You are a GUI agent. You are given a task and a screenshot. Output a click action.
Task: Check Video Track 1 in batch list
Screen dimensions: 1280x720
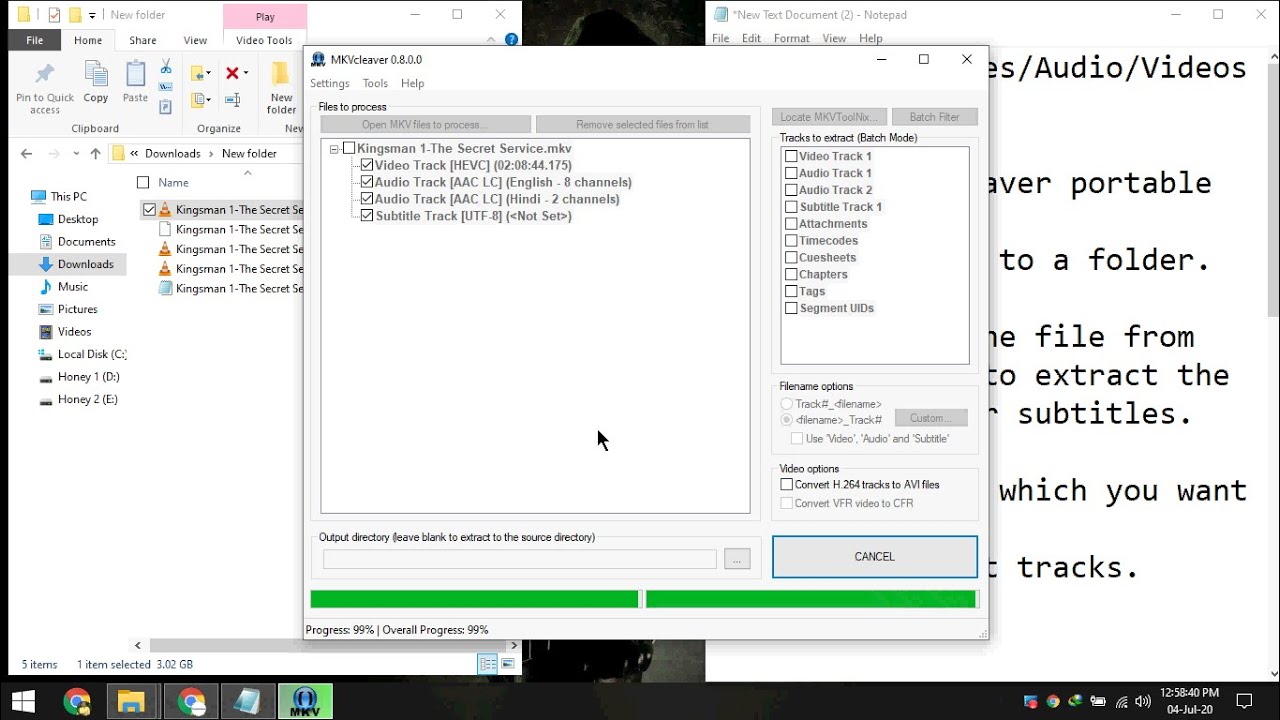[x=792, y=157]
